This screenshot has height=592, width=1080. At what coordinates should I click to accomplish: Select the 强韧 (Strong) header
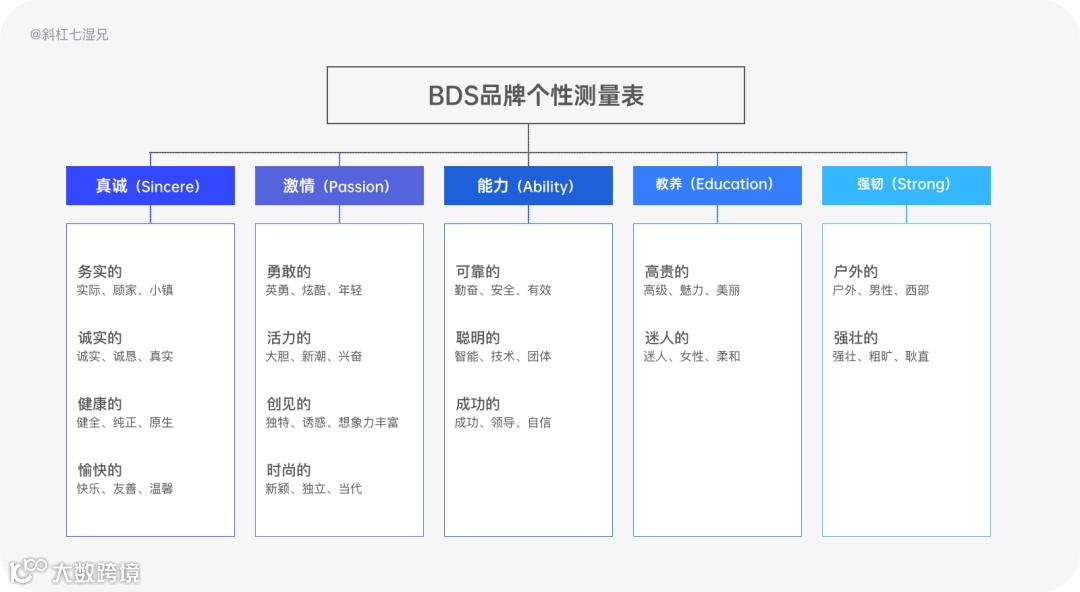906,185
